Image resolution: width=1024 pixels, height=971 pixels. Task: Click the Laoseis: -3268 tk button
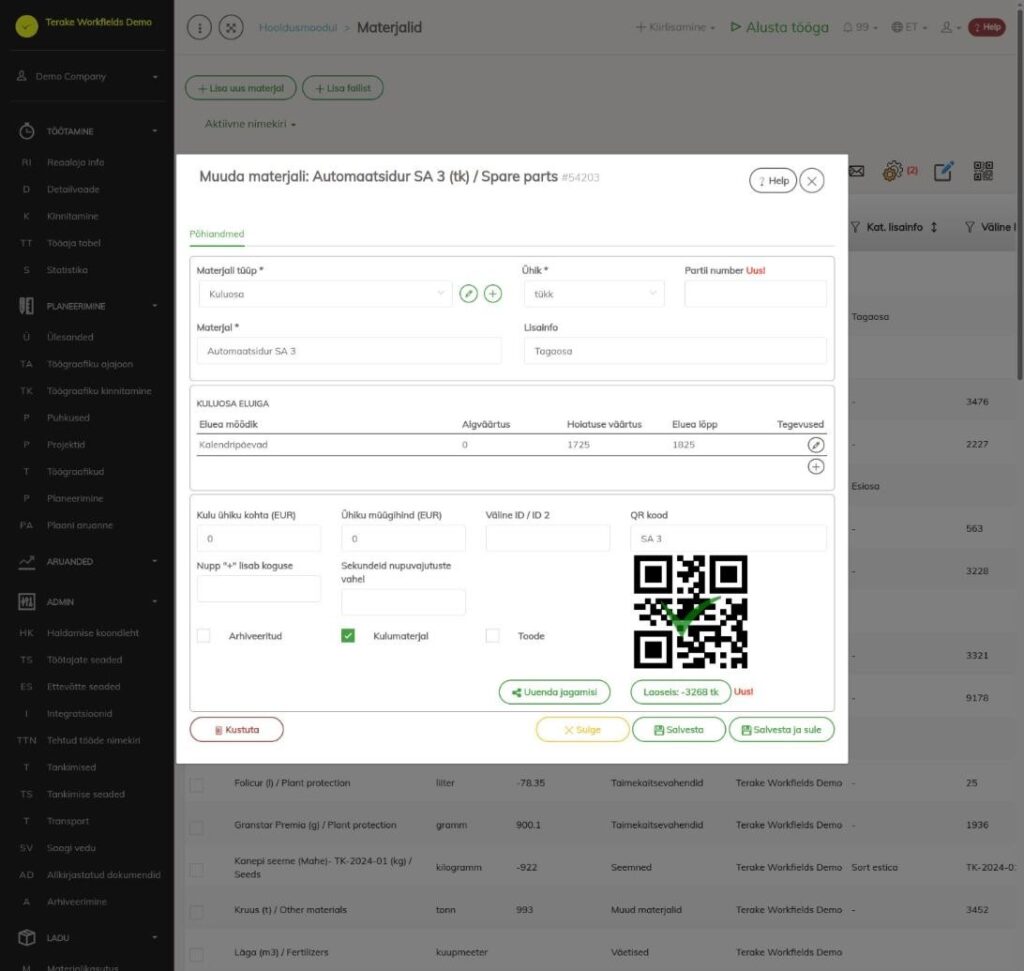(680, 692)
